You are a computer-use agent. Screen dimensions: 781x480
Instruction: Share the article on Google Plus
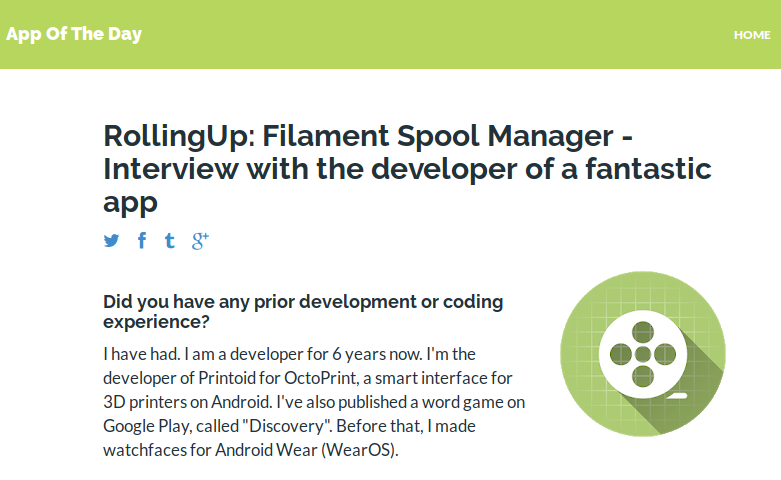[200, 240]
